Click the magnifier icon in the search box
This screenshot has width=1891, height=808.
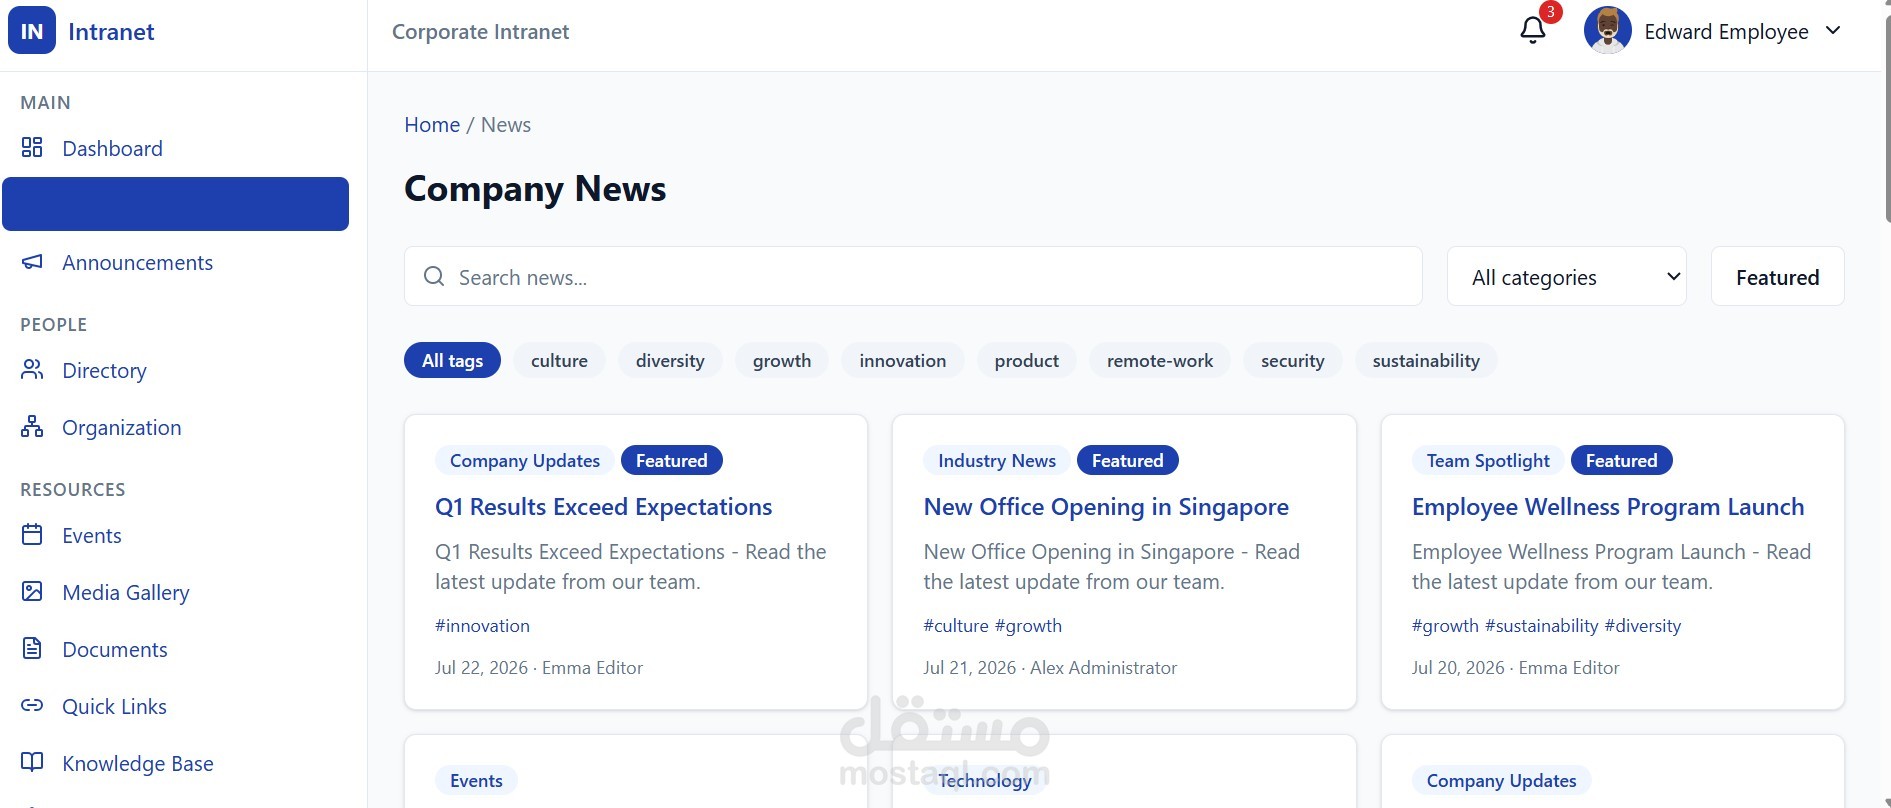[434, 276]
